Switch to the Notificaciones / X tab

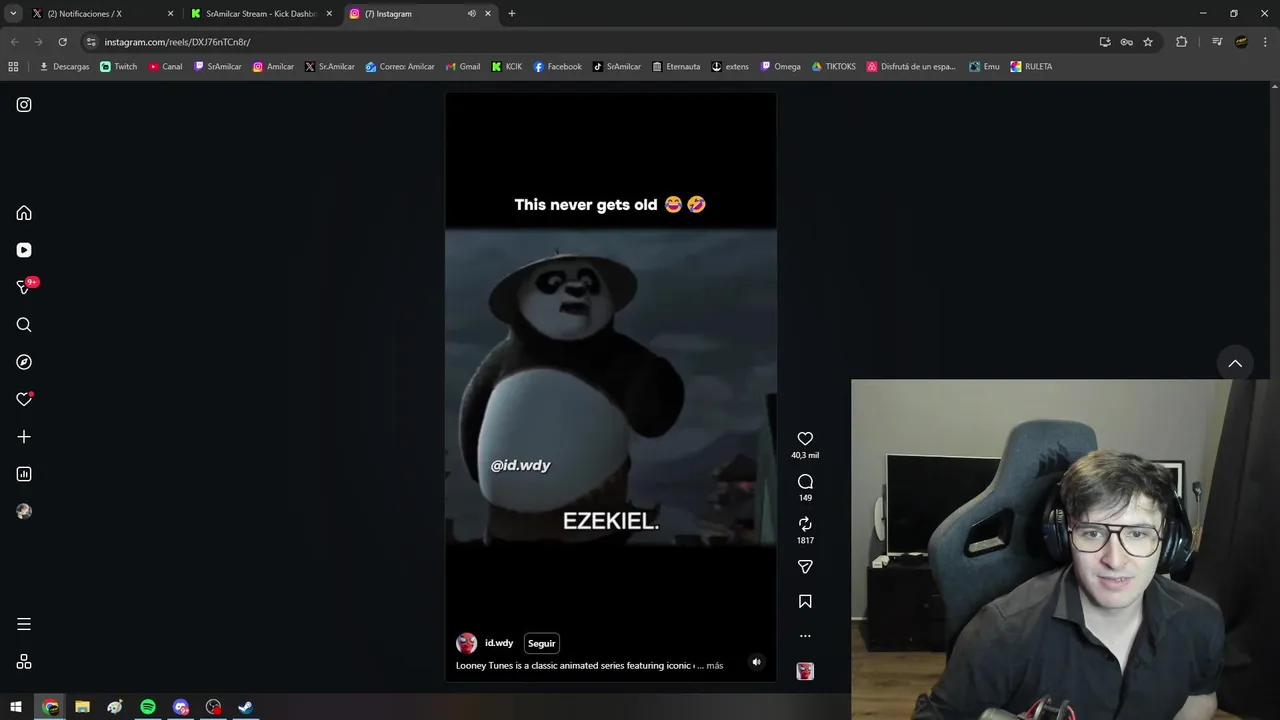[x=104, y=14]
